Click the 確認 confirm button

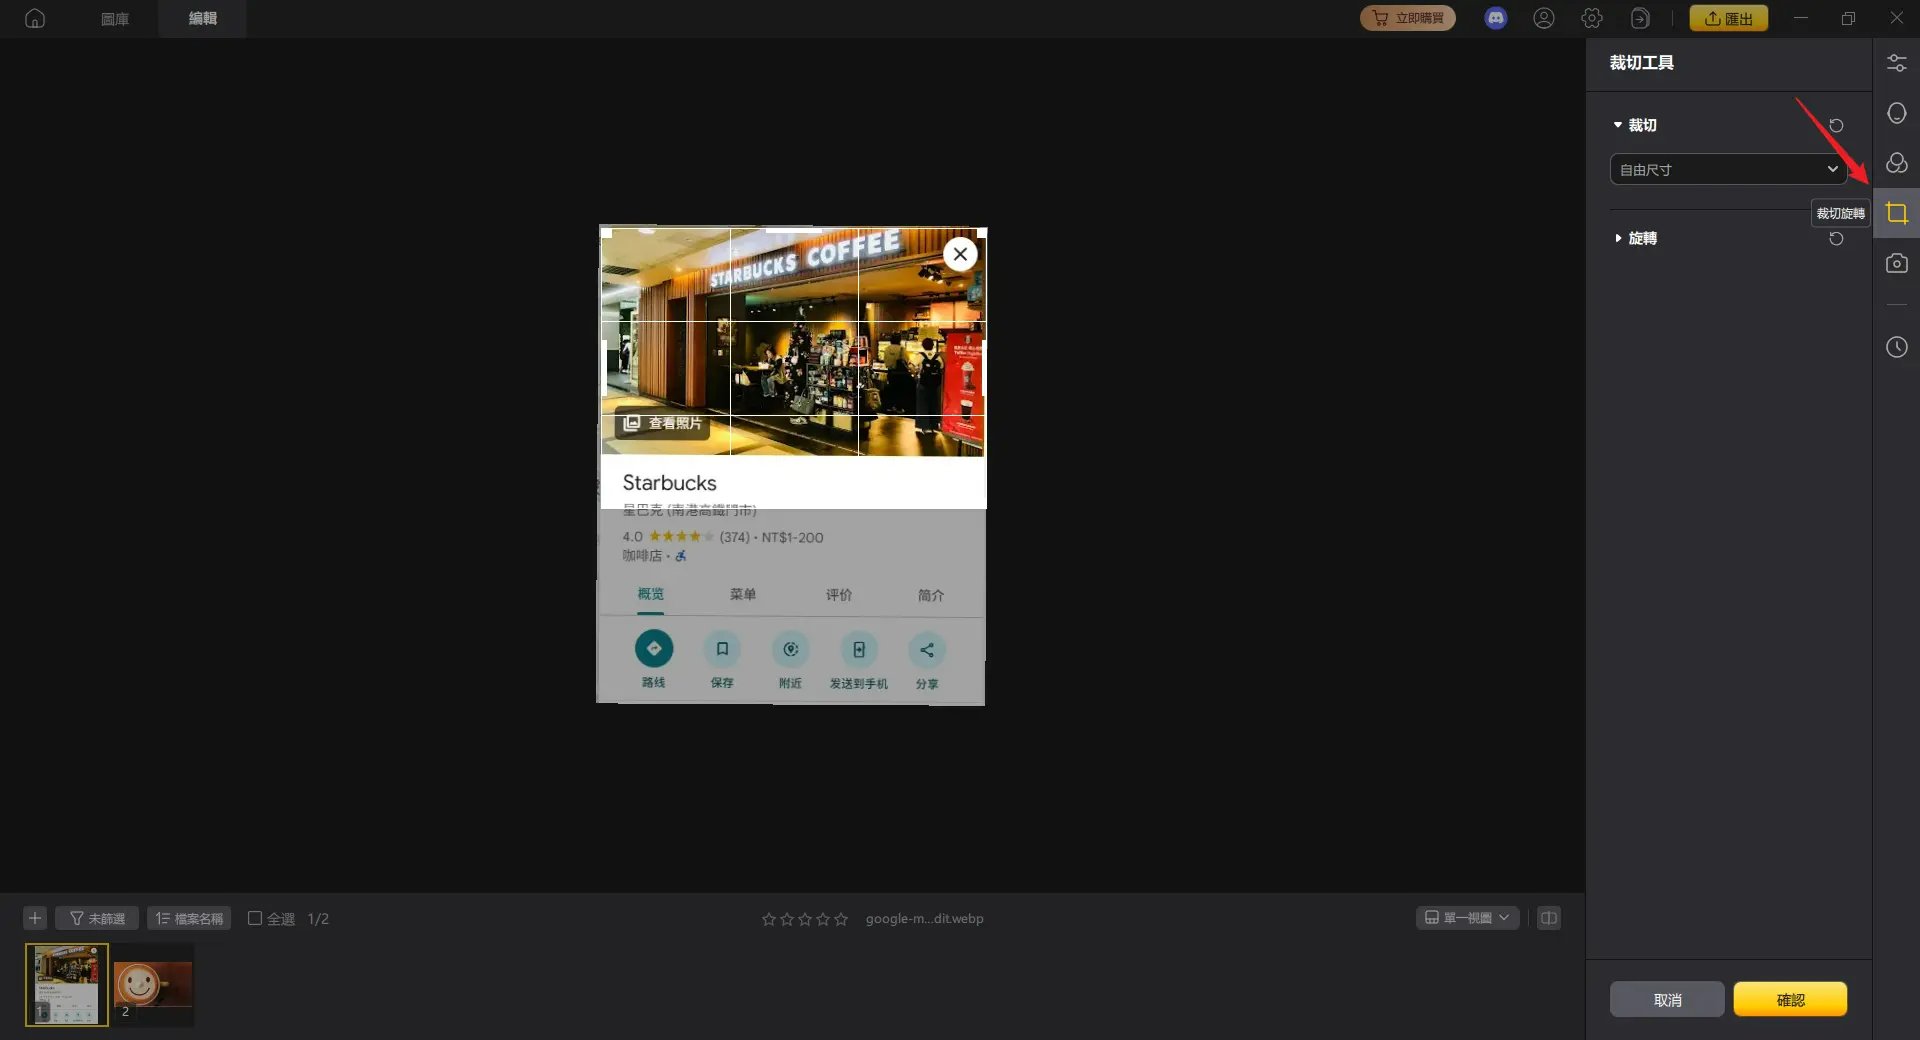[x=1790, y=999]
